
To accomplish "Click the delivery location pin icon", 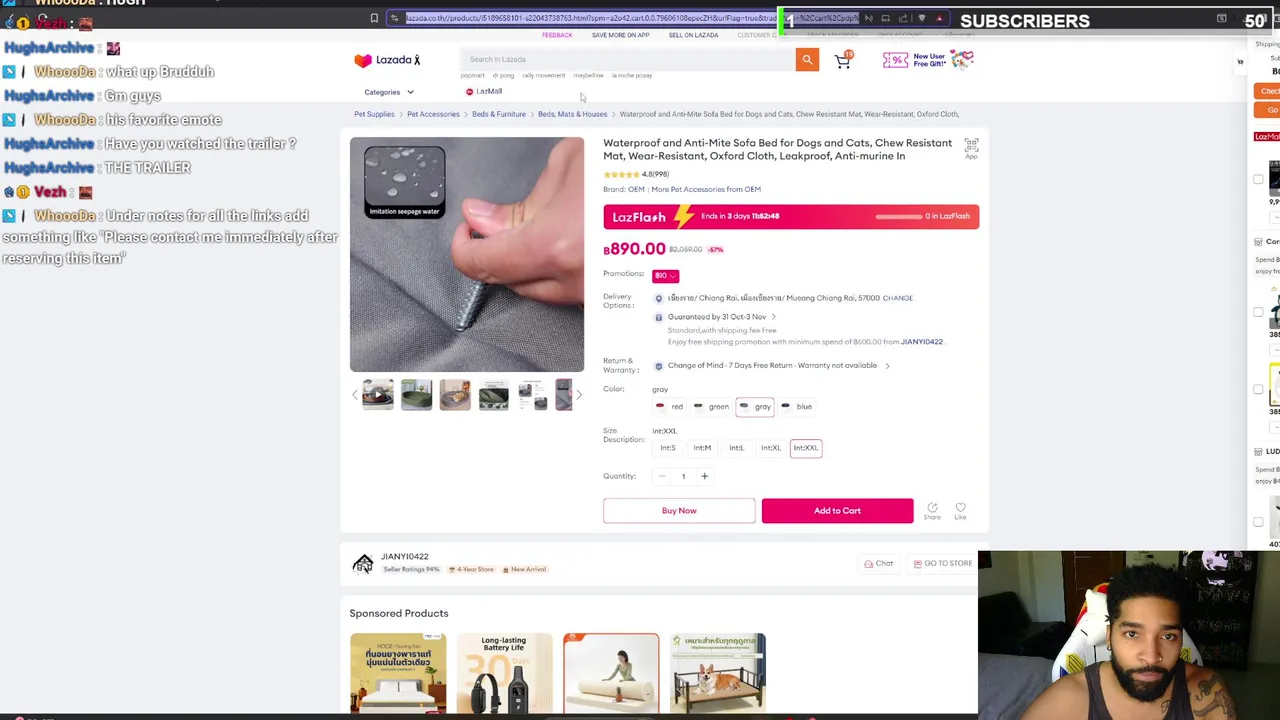I will (x=658, y=298).
